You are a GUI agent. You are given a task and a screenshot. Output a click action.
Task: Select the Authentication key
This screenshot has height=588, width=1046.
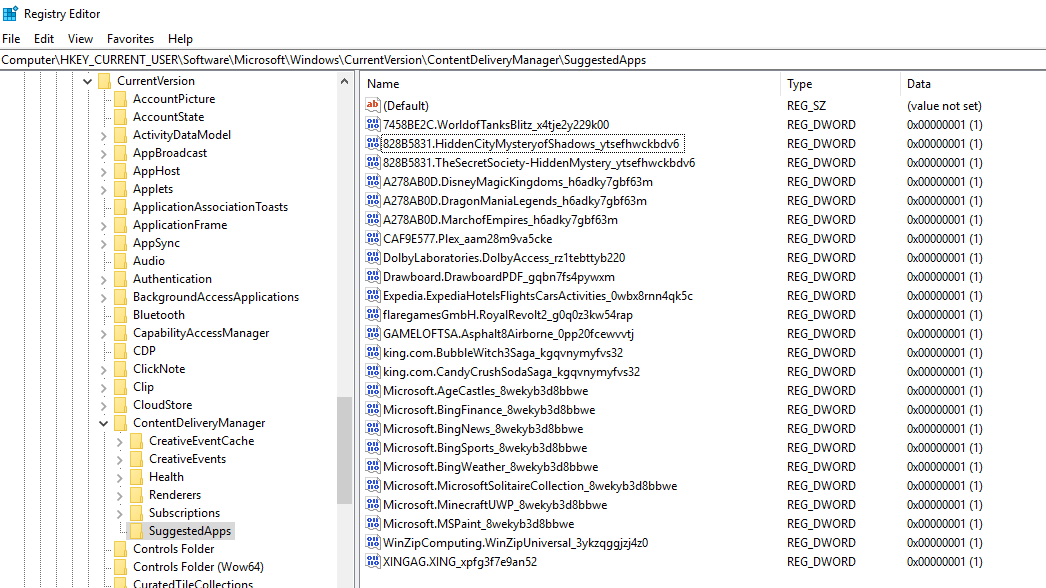[x=172, y=278]
